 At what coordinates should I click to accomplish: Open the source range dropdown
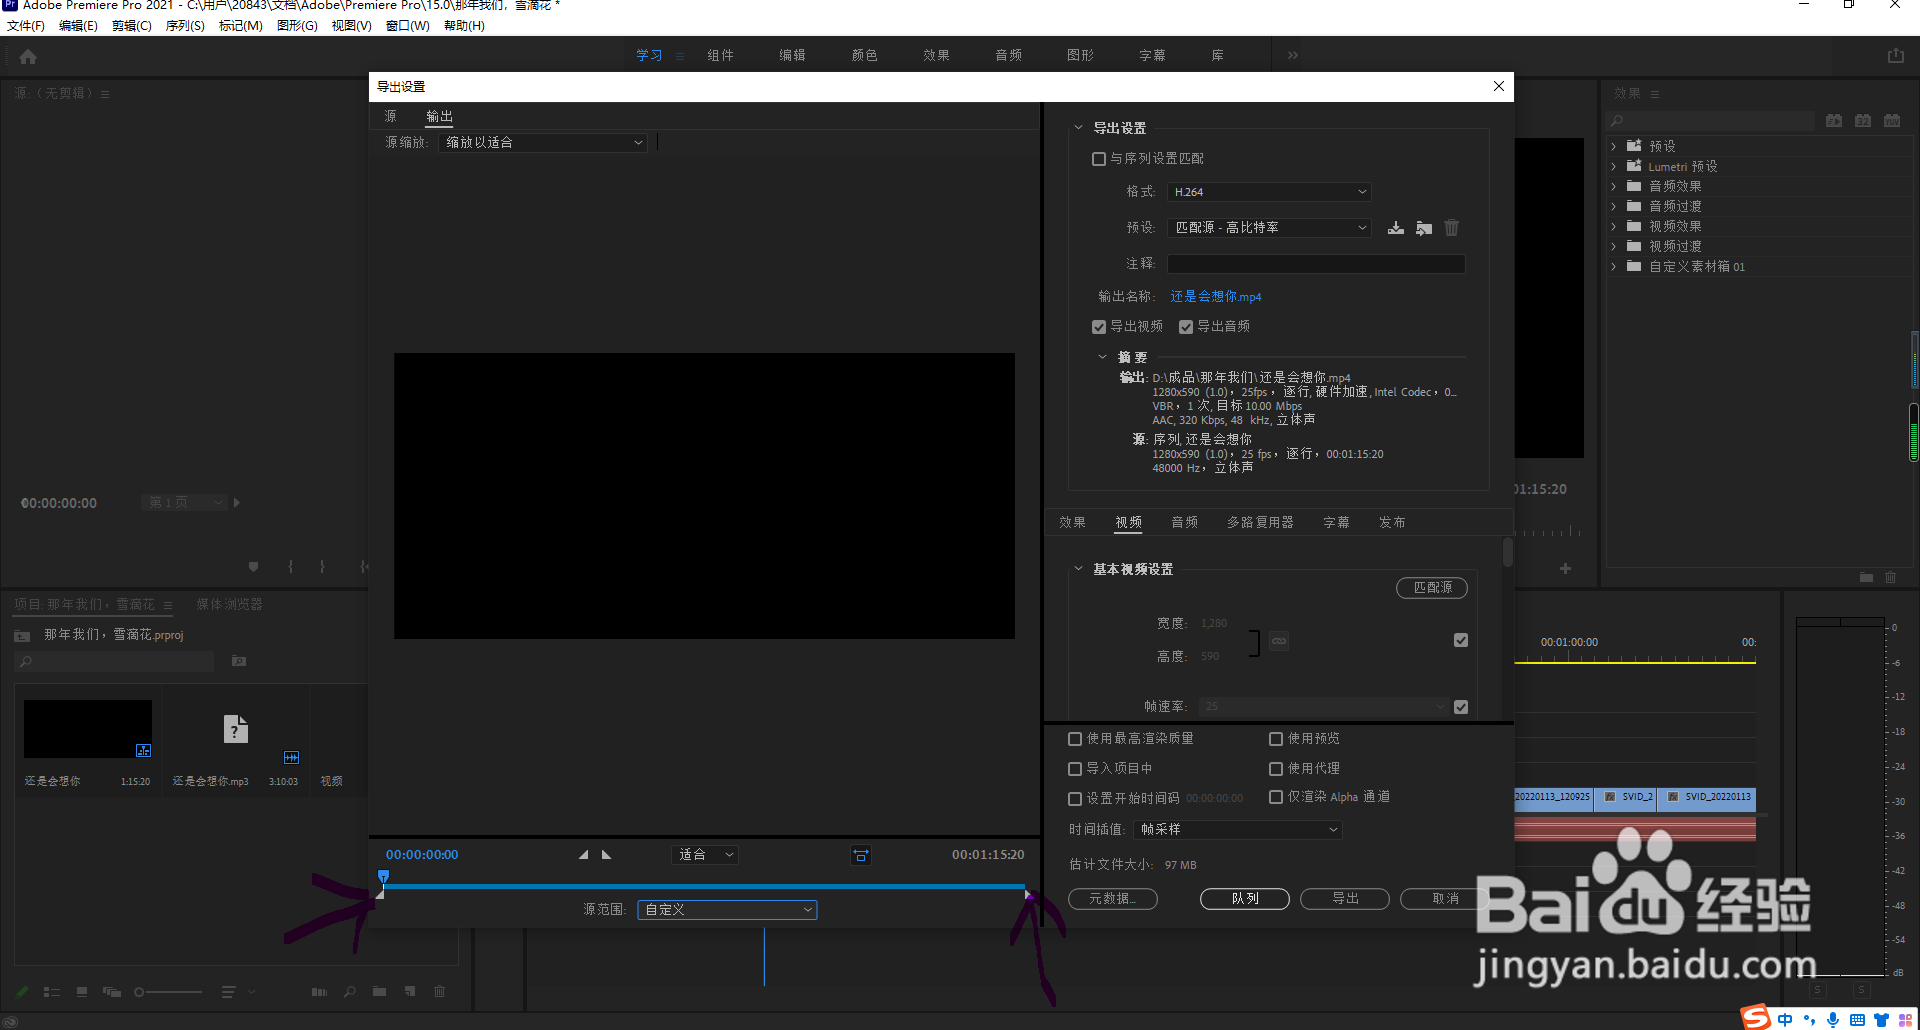click(x=727, y=910)
